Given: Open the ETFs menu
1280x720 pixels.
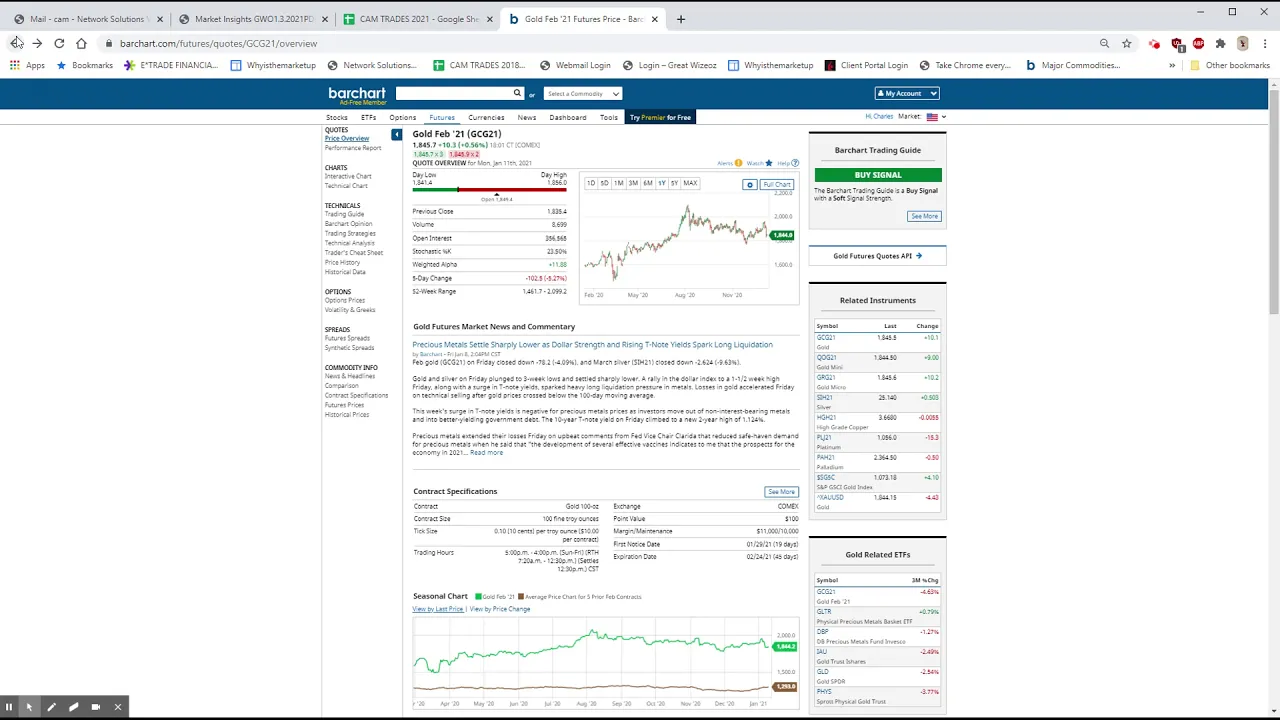Looking at the screenshot, I should point(369,117).
